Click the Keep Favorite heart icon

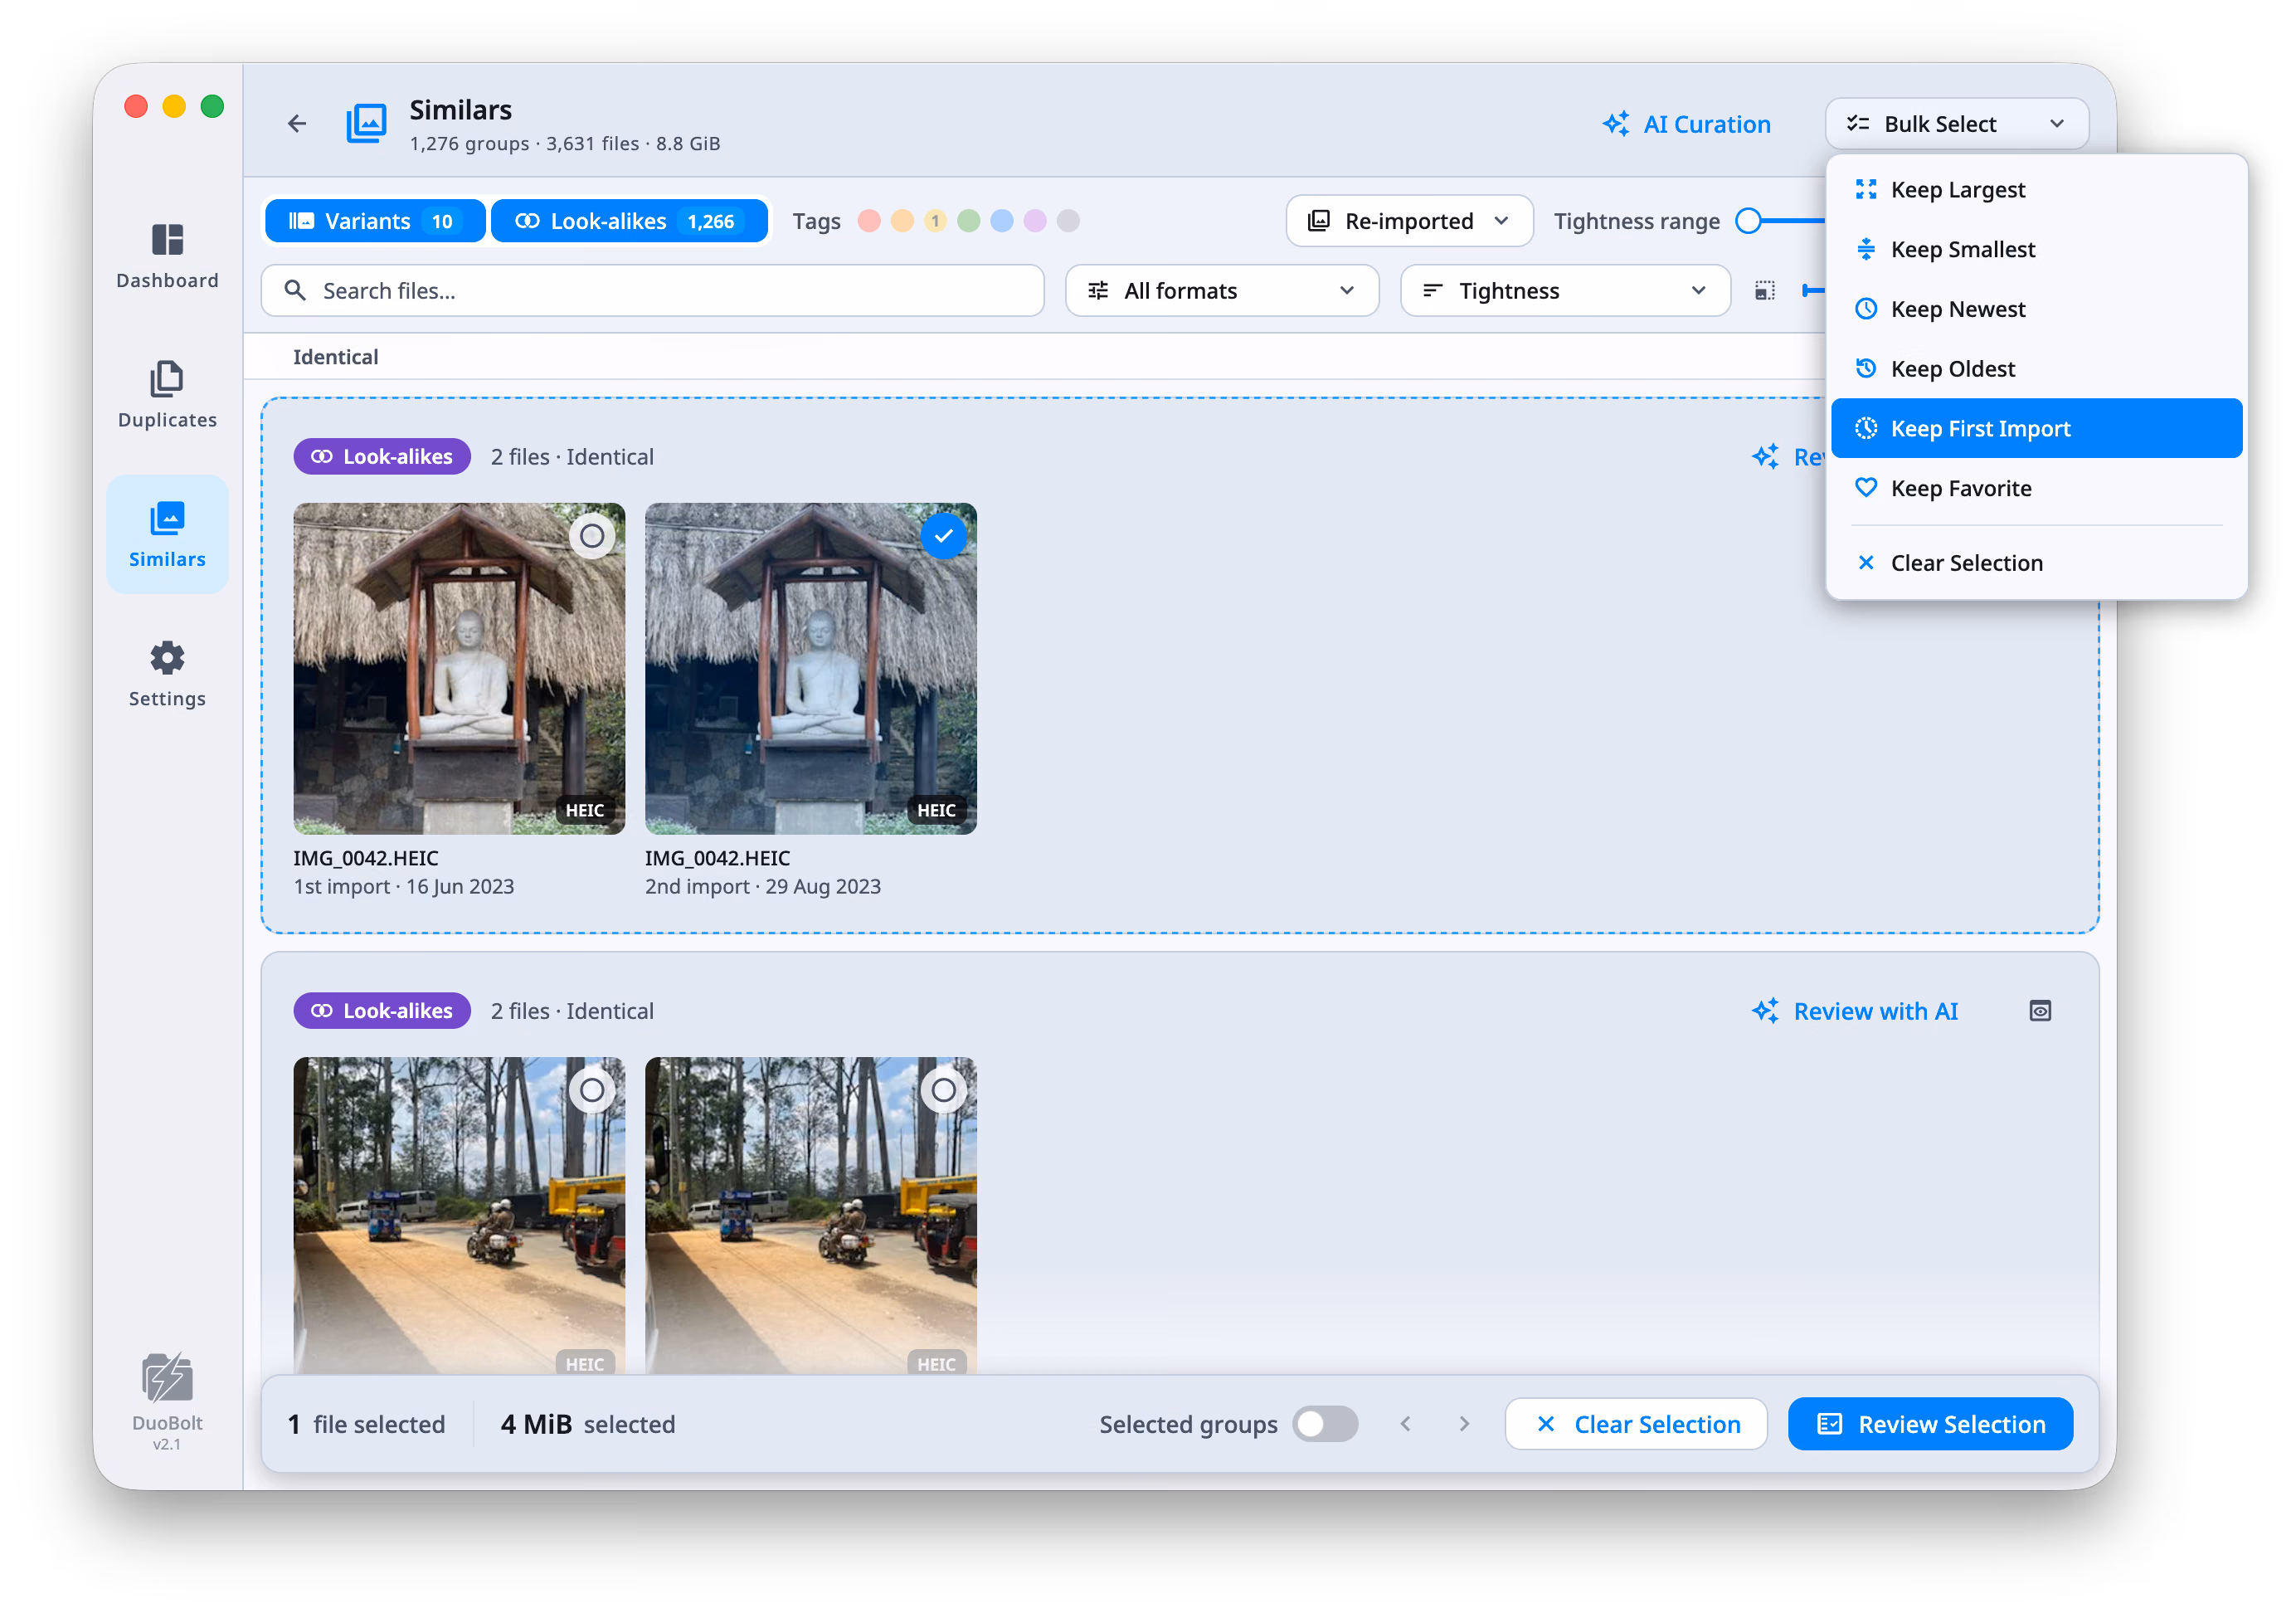[1866, 488]
